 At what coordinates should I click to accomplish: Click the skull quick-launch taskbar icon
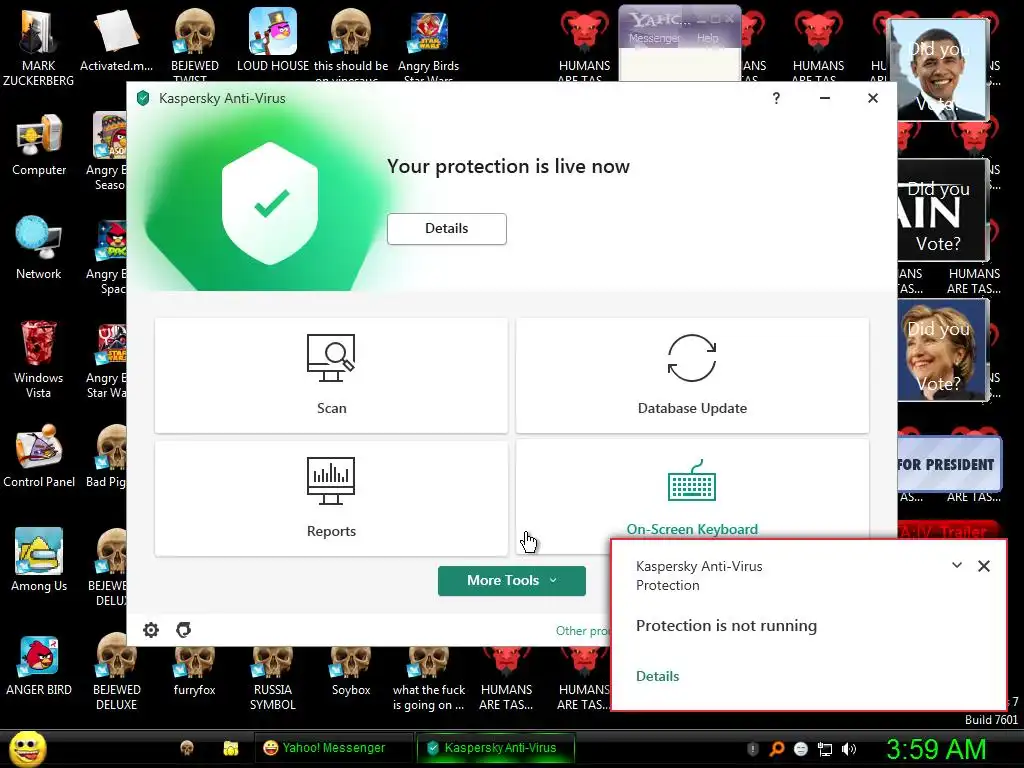(x=187, y=748)
